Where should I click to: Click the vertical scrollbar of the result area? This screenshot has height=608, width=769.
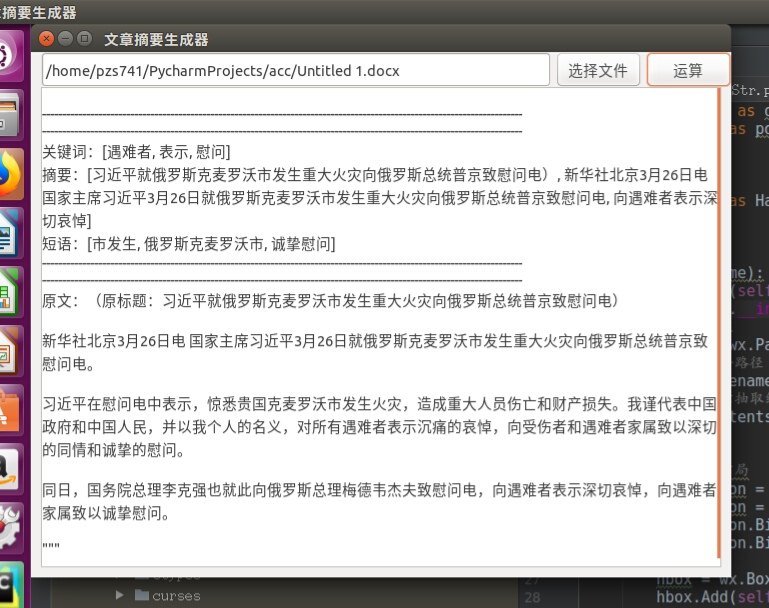(719, 324)
